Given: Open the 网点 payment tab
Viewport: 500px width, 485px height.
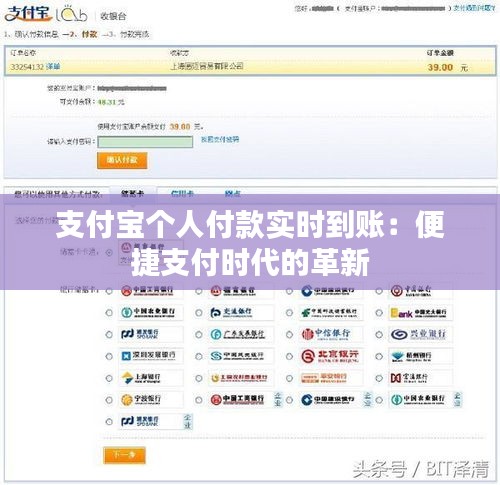Looking at the screenshot, I should pyautogui.click(x=233, y=193).
